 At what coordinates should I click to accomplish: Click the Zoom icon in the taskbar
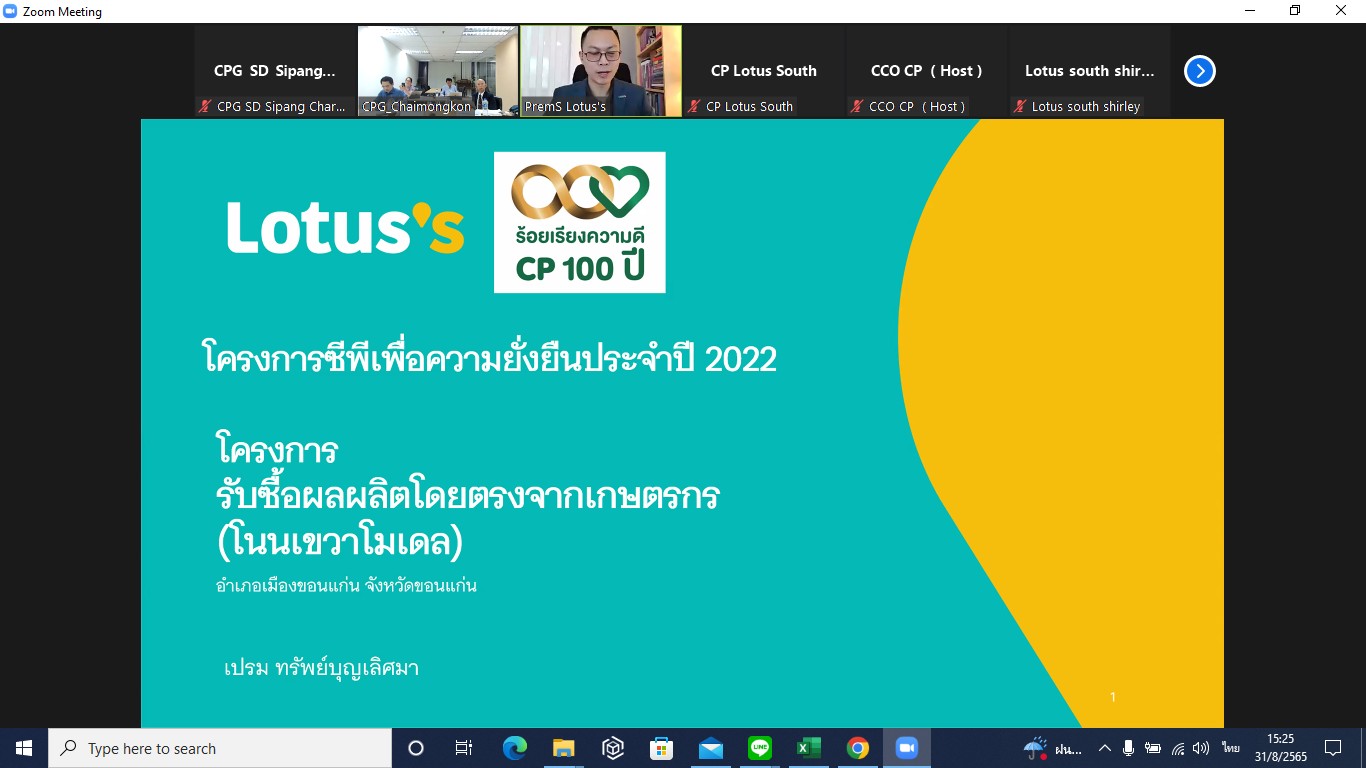(906, 748)
